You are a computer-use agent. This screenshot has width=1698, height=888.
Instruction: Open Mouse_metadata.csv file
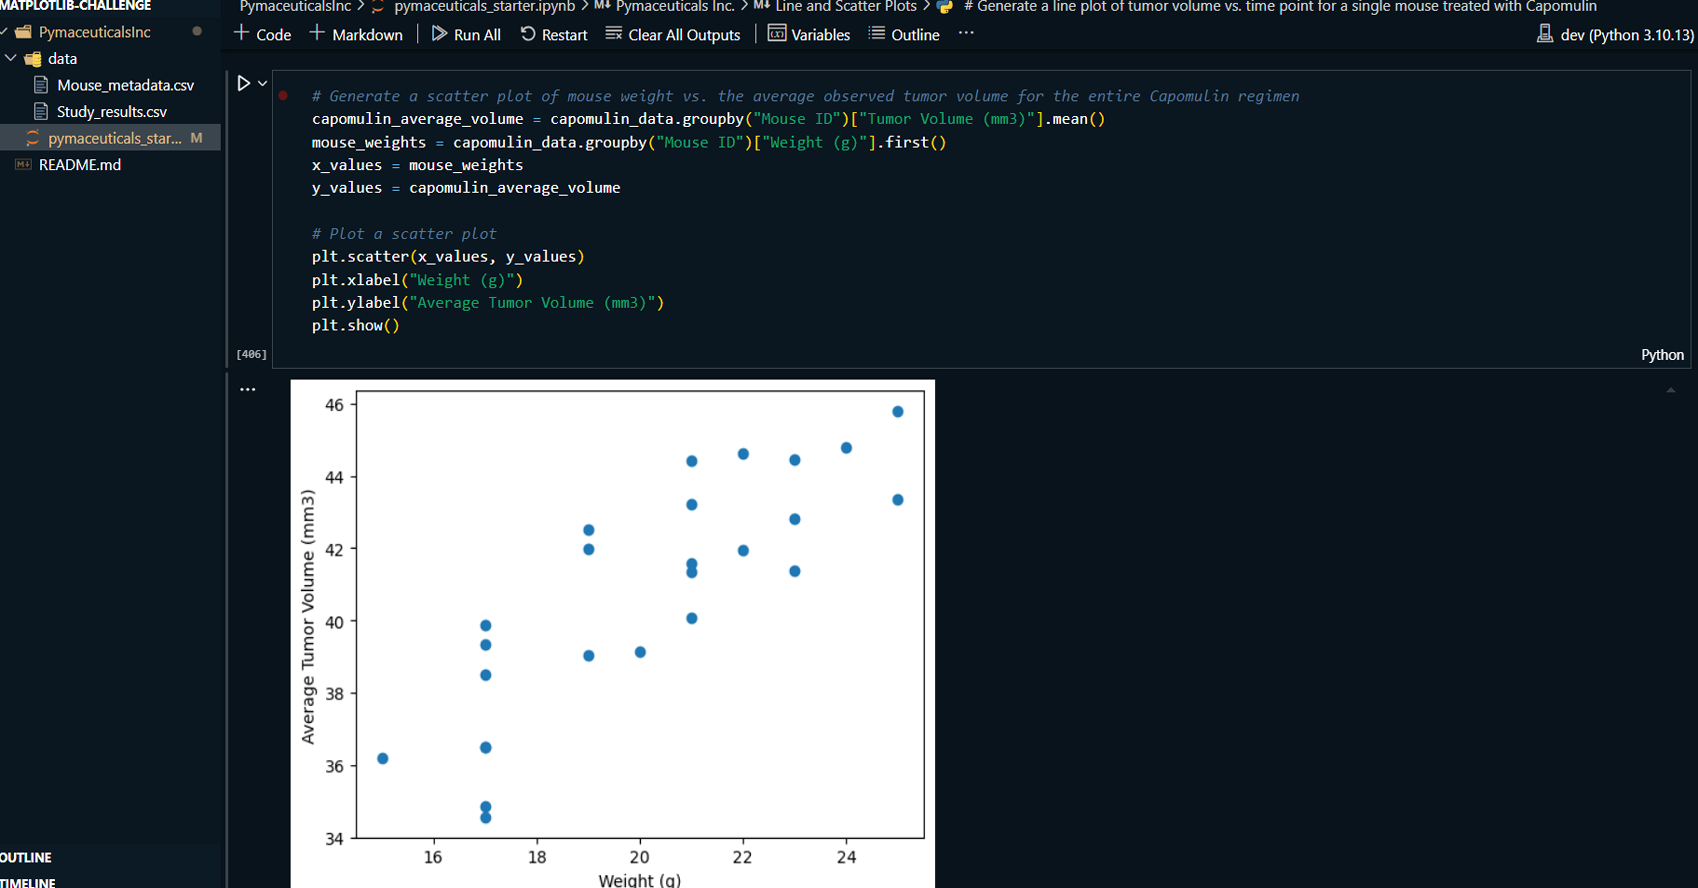tap(125, 85)
